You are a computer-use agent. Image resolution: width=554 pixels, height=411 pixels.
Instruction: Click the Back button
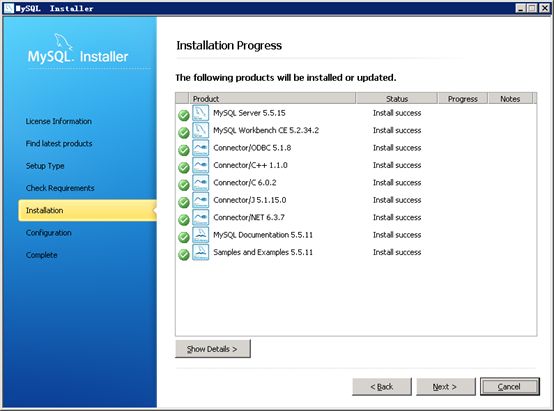point(382,387)
